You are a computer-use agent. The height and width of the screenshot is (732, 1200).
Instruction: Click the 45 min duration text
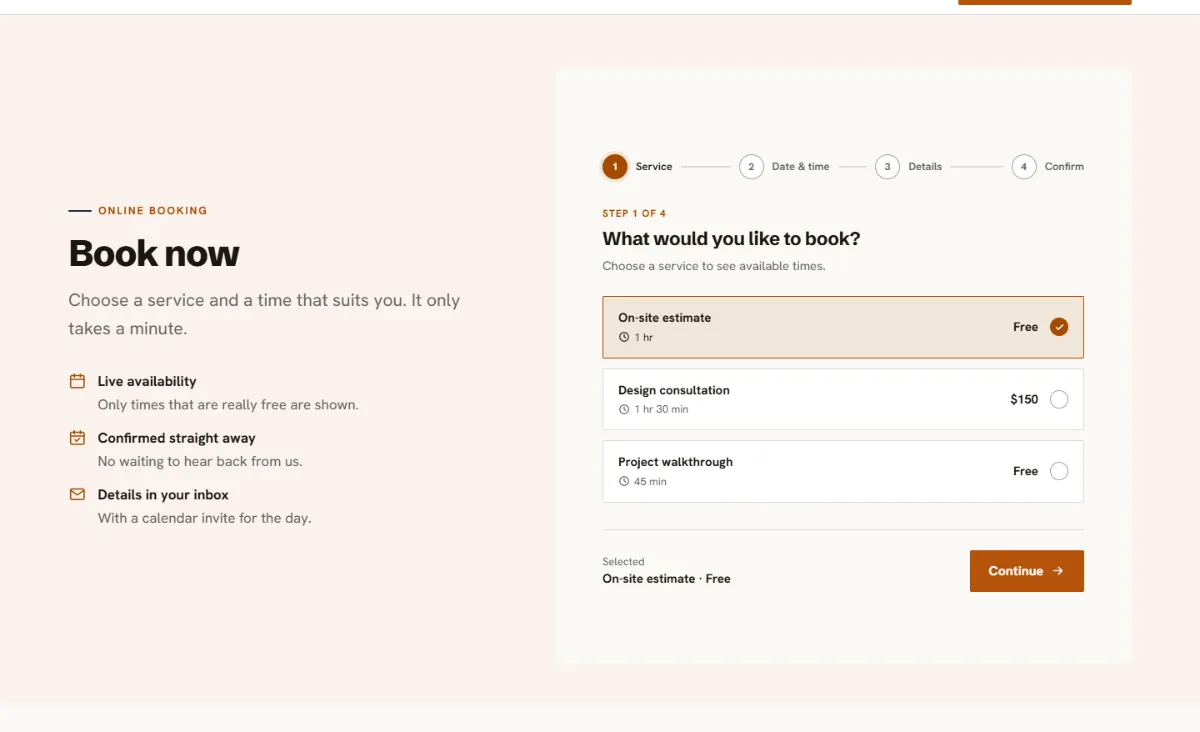coord(650,481)
